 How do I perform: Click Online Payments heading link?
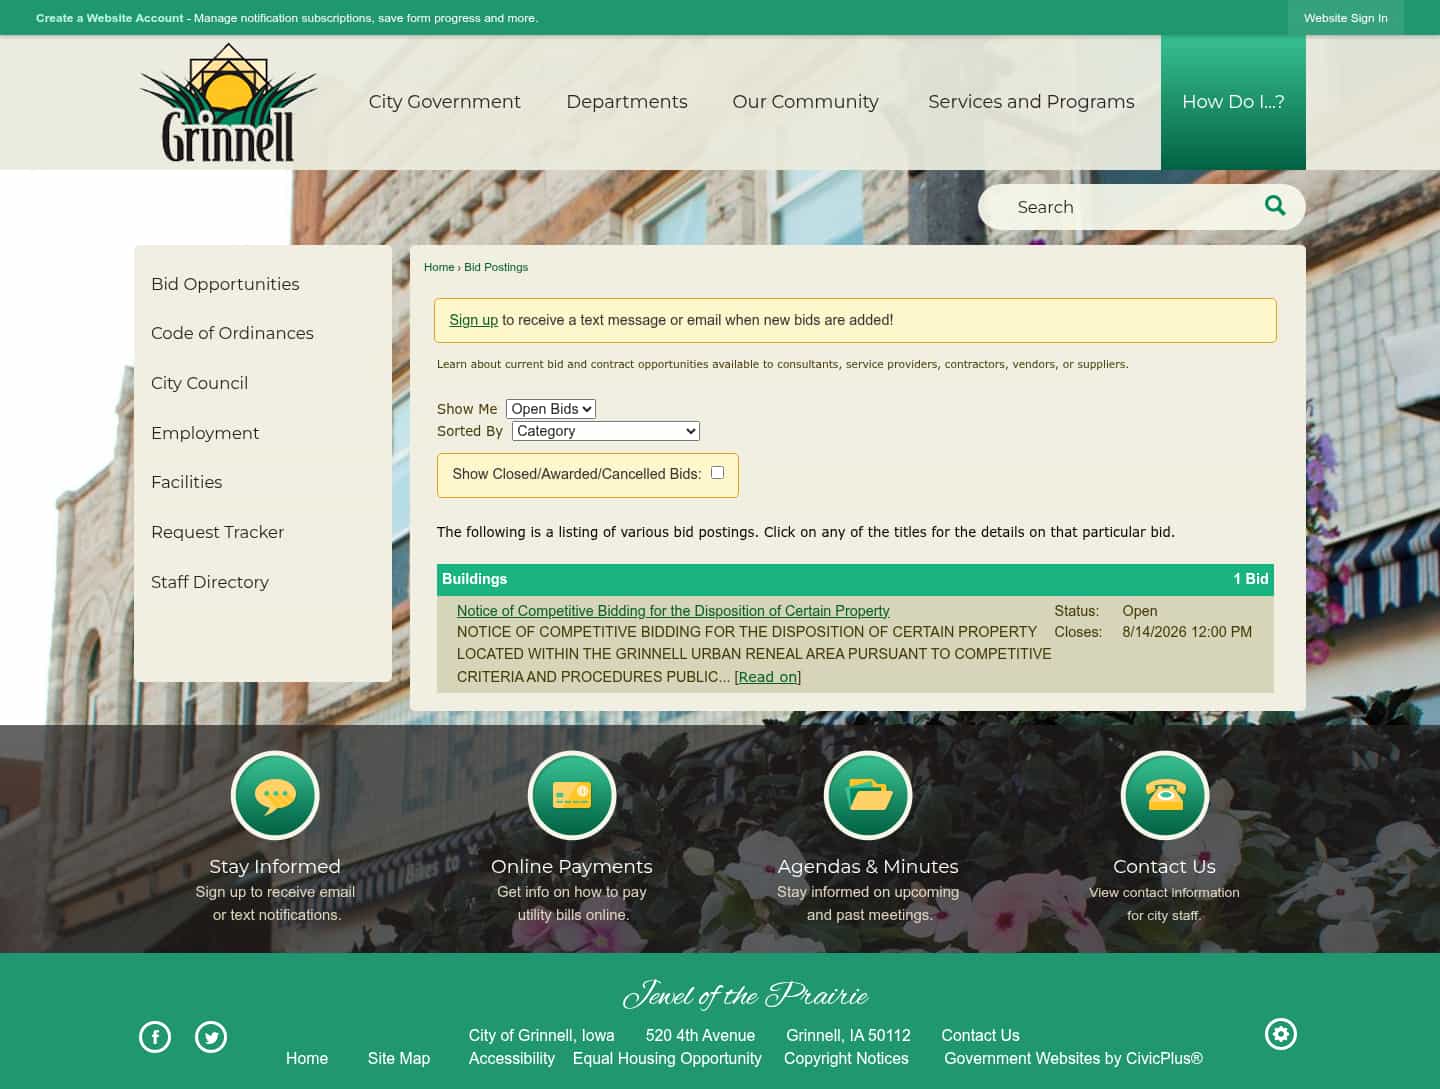(572, 866)
